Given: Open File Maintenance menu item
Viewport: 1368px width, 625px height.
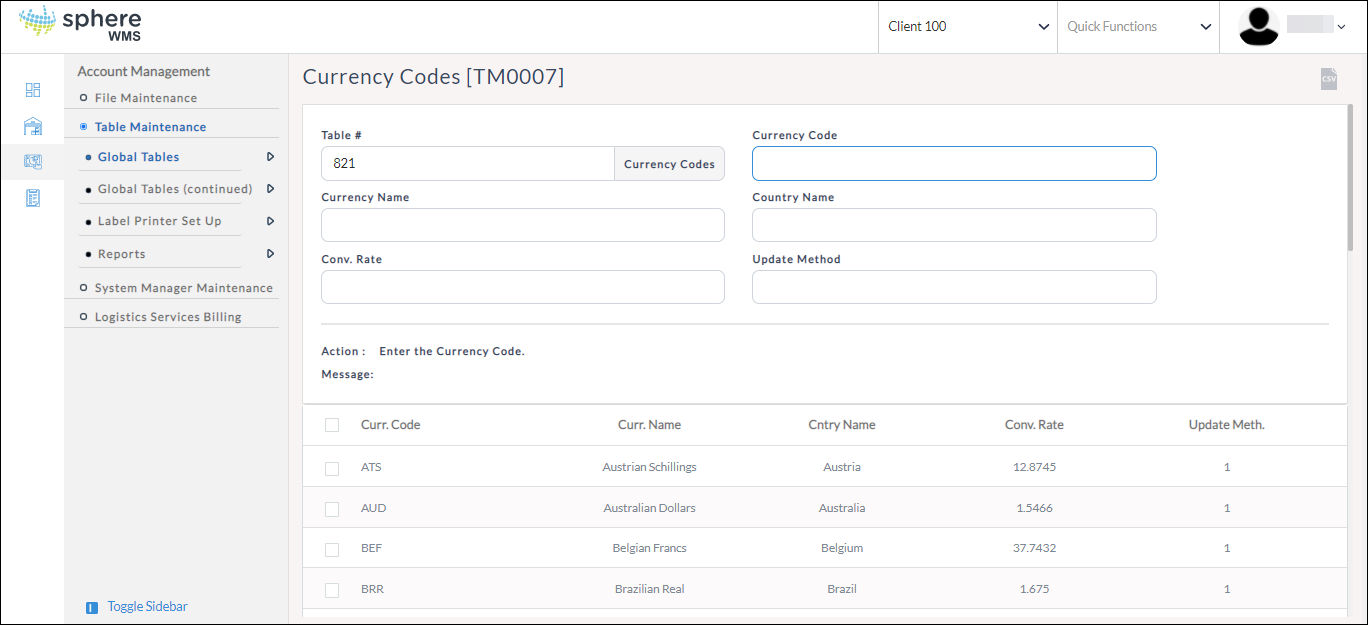Looking at the screenshot, I should click(x=145, y=98).
